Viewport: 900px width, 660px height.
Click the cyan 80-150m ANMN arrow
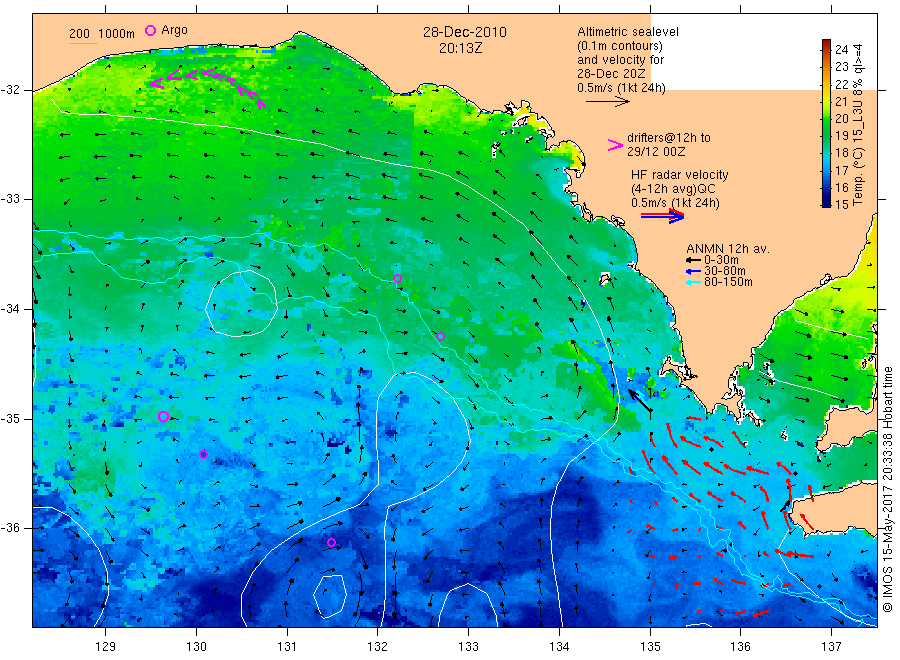tap(693, 282)
